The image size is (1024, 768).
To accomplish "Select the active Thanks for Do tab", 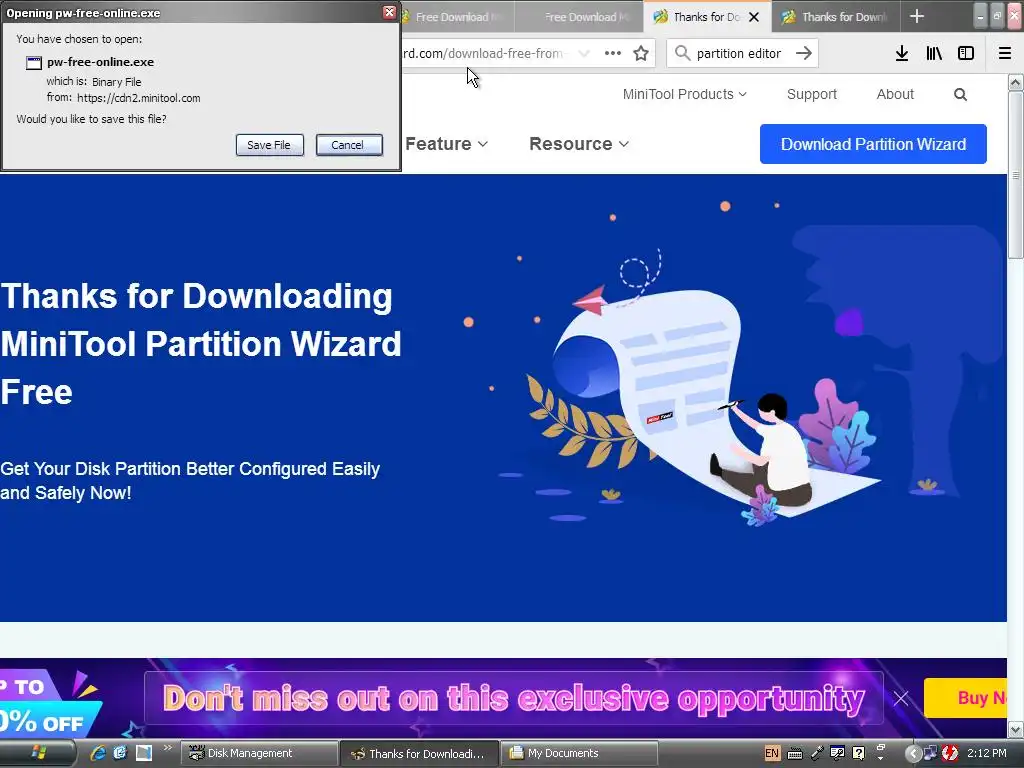I will 707,17.
